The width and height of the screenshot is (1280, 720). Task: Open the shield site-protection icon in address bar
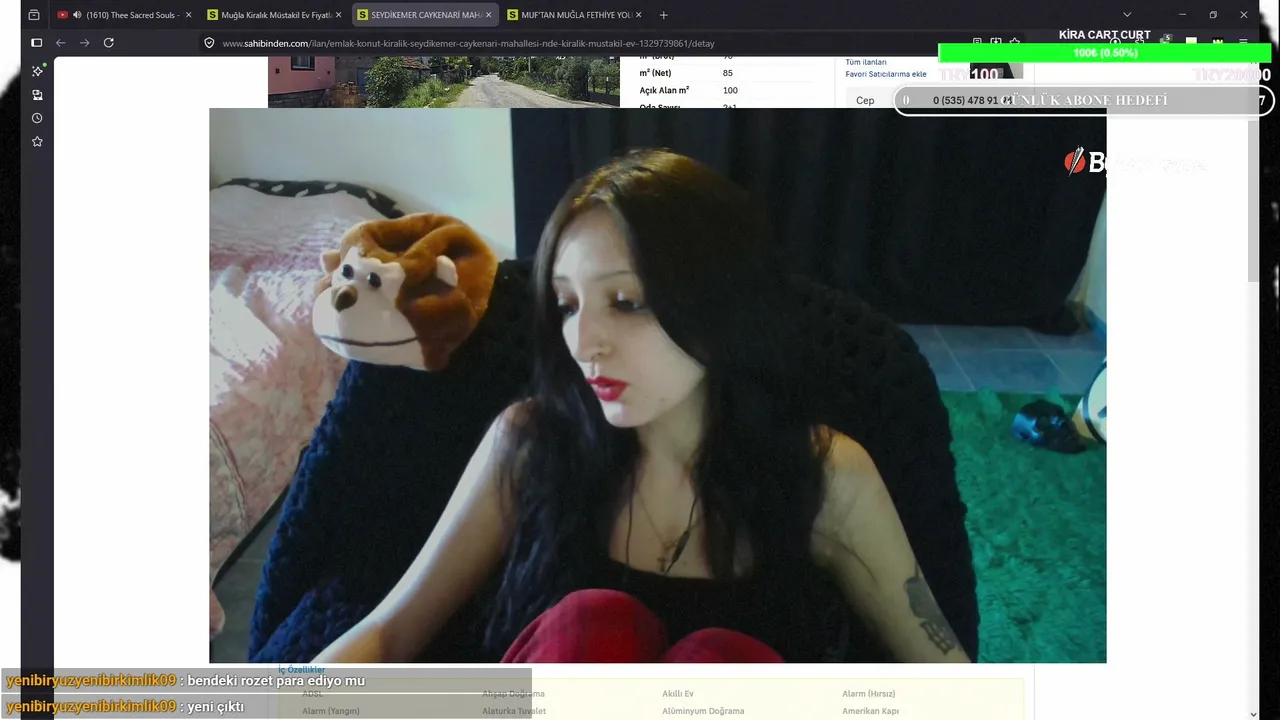(x=209, y=43)
